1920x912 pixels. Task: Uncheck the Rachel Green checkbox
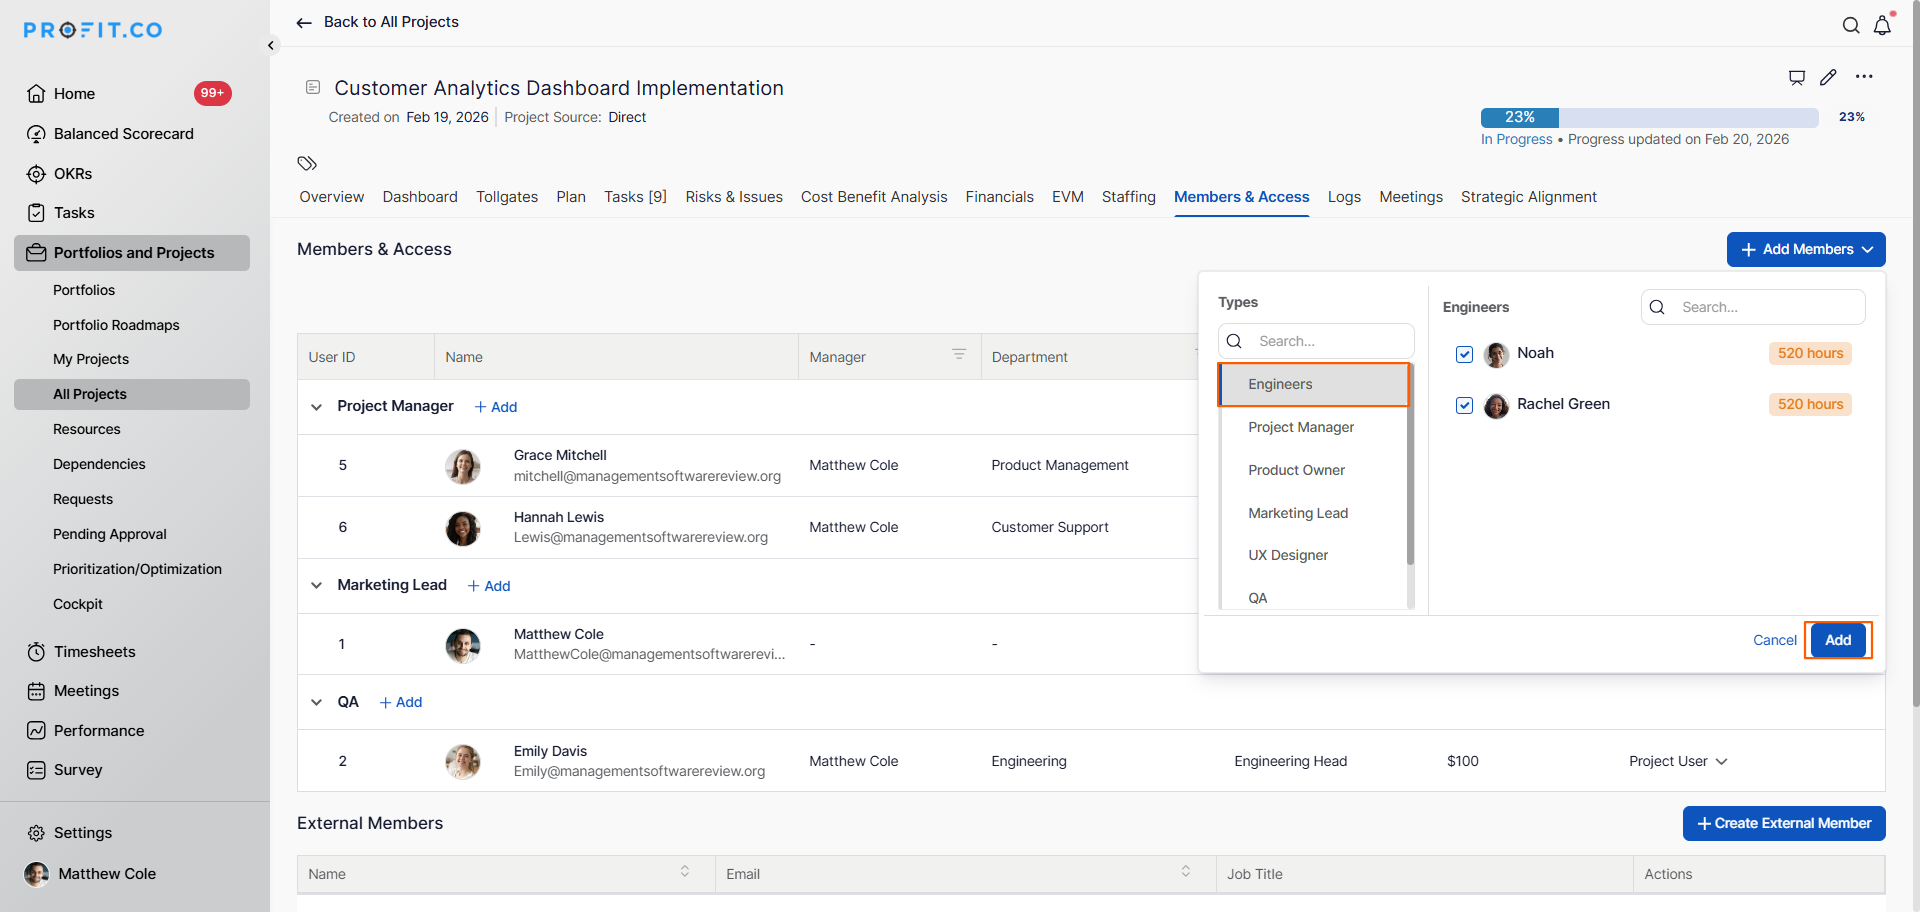pyautogui.click(x=1464, y=405)
